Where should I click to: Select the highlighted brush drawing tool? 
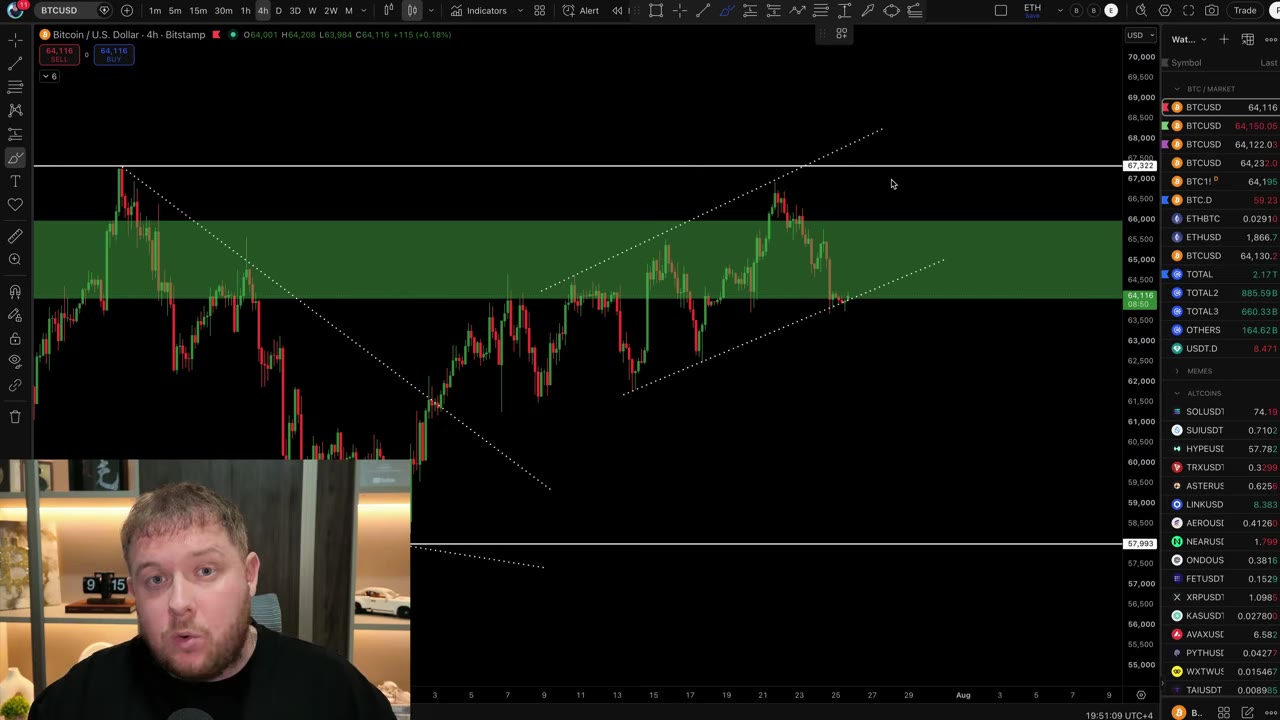pos(15,158)
